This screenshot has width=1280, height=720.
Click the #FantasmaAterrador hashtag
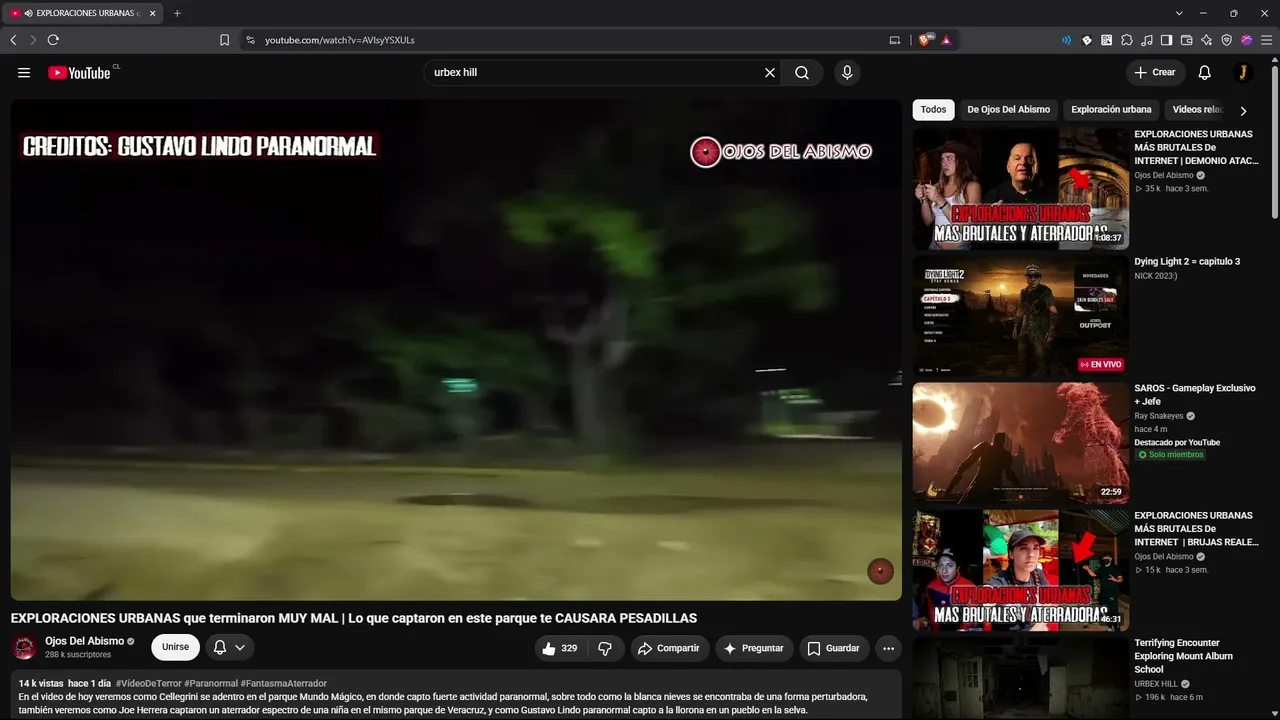pyautogui.click(x=284, y=684)
